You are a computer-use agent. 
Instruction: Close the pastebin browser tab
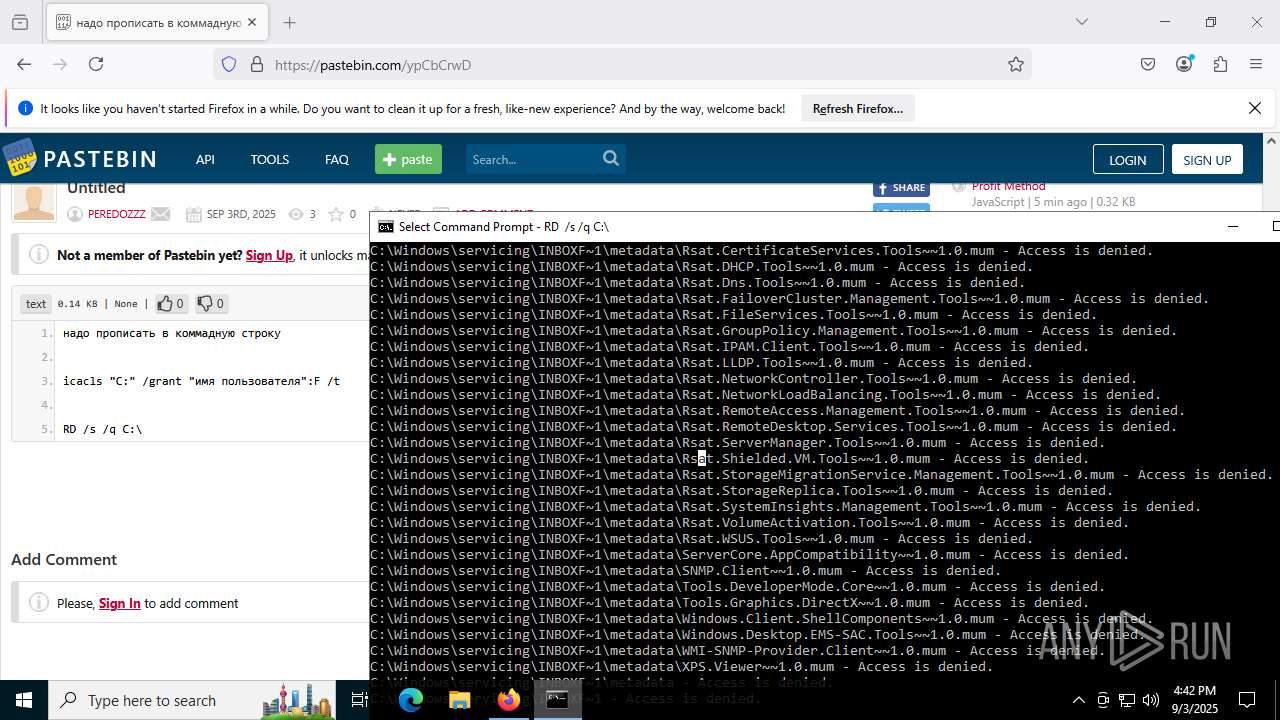[x=252, y=22]
